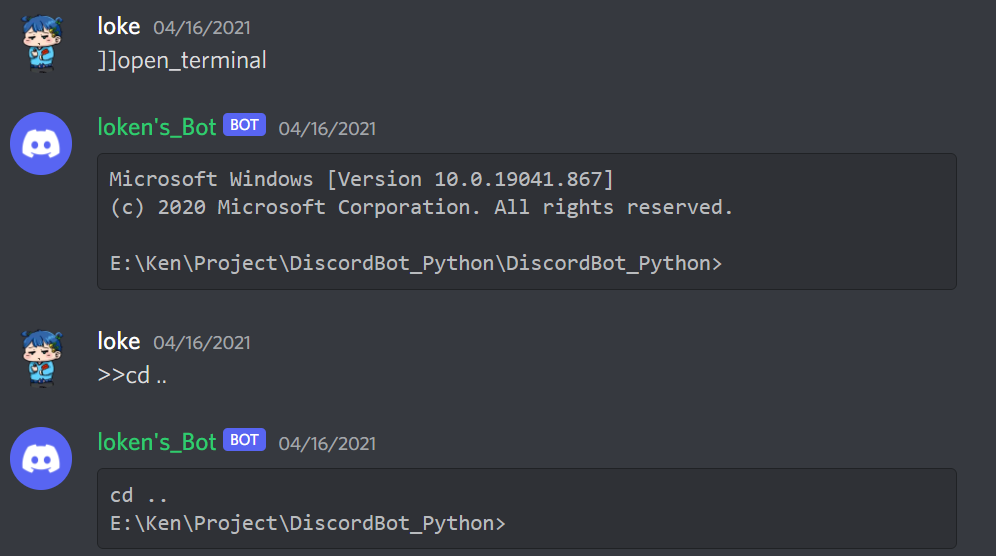Click the BOT badge on last bot message
The height and width of the screenshot is (556, 996).
(245, 440)
